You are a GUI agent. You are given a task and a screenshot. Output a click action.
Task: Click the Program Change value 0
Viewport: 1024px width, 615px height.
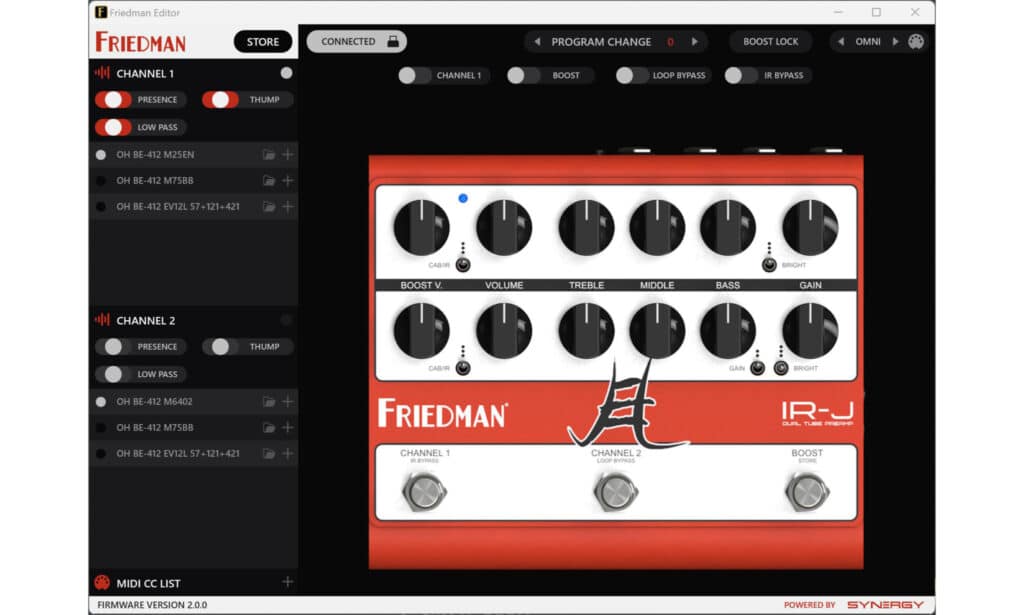[x=670, y=42]
